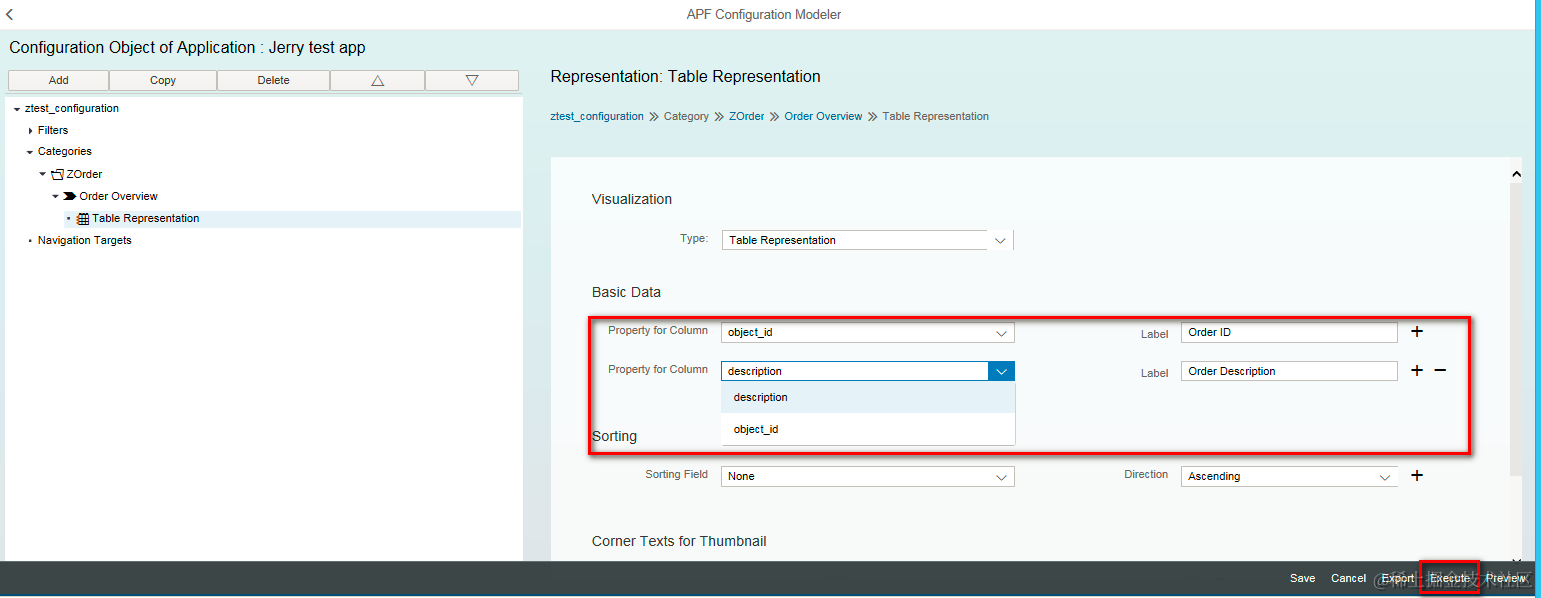Follow the ztest_configuration breadcrumb link
The width and height of the screenshot is (1541, 598).
[x=597, y=116]
